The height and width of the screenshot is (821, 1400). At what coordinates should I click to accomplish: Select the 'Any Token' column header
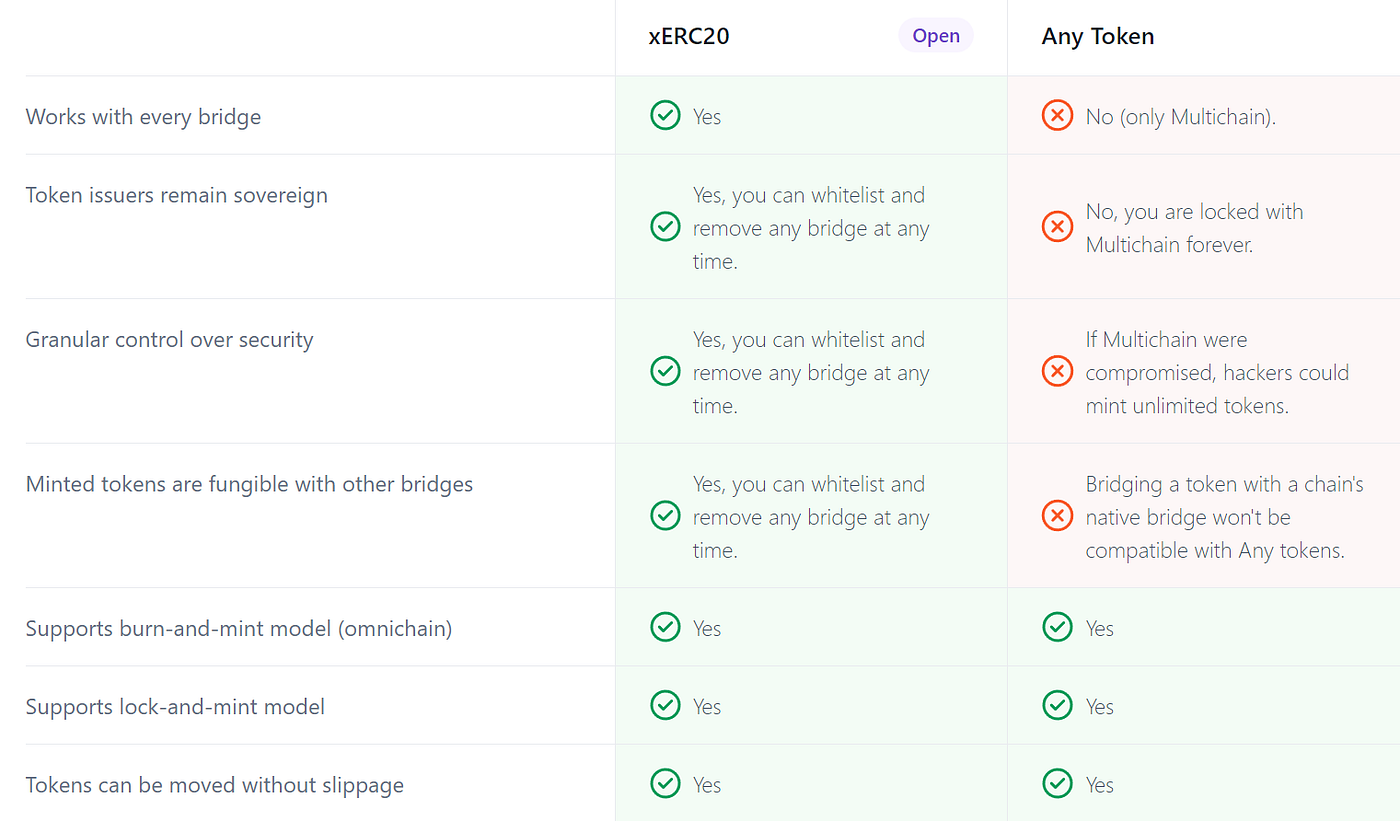(1098, 37)
